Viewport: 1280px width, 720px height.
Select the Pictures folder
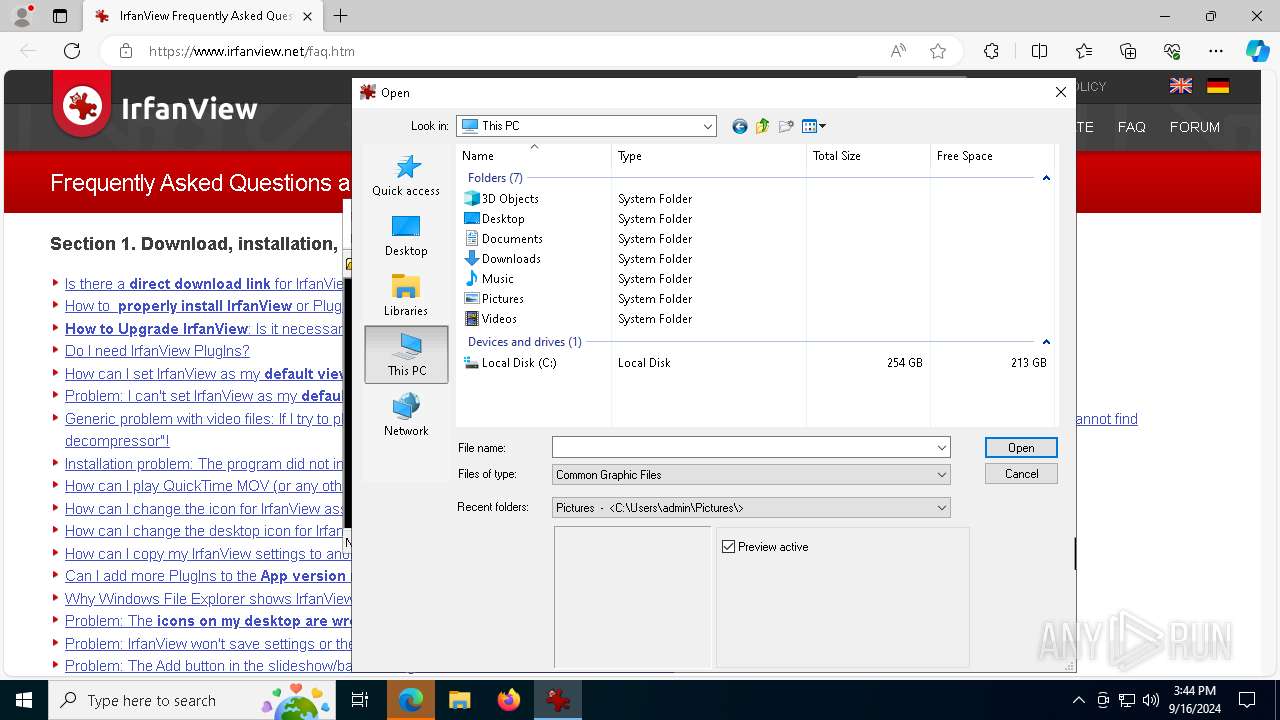point(494,299)
